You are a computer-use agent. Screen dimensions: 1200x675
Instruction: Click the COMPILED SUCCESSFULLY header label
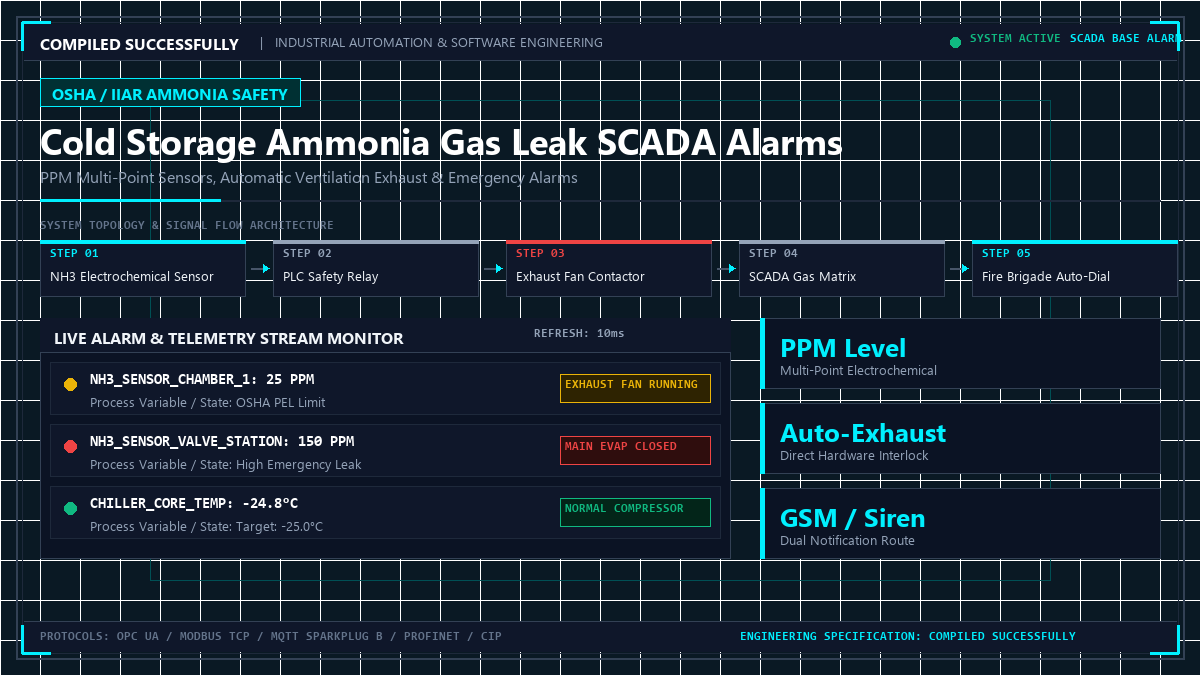pos(139,44)
